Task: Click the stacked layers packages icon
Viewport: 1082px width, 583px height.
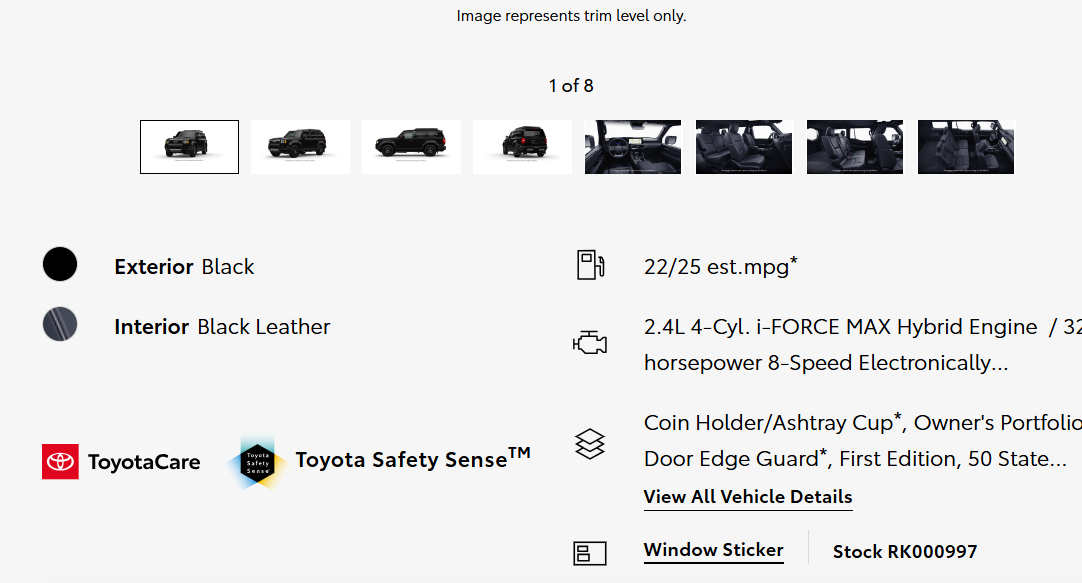Action: 590,444
